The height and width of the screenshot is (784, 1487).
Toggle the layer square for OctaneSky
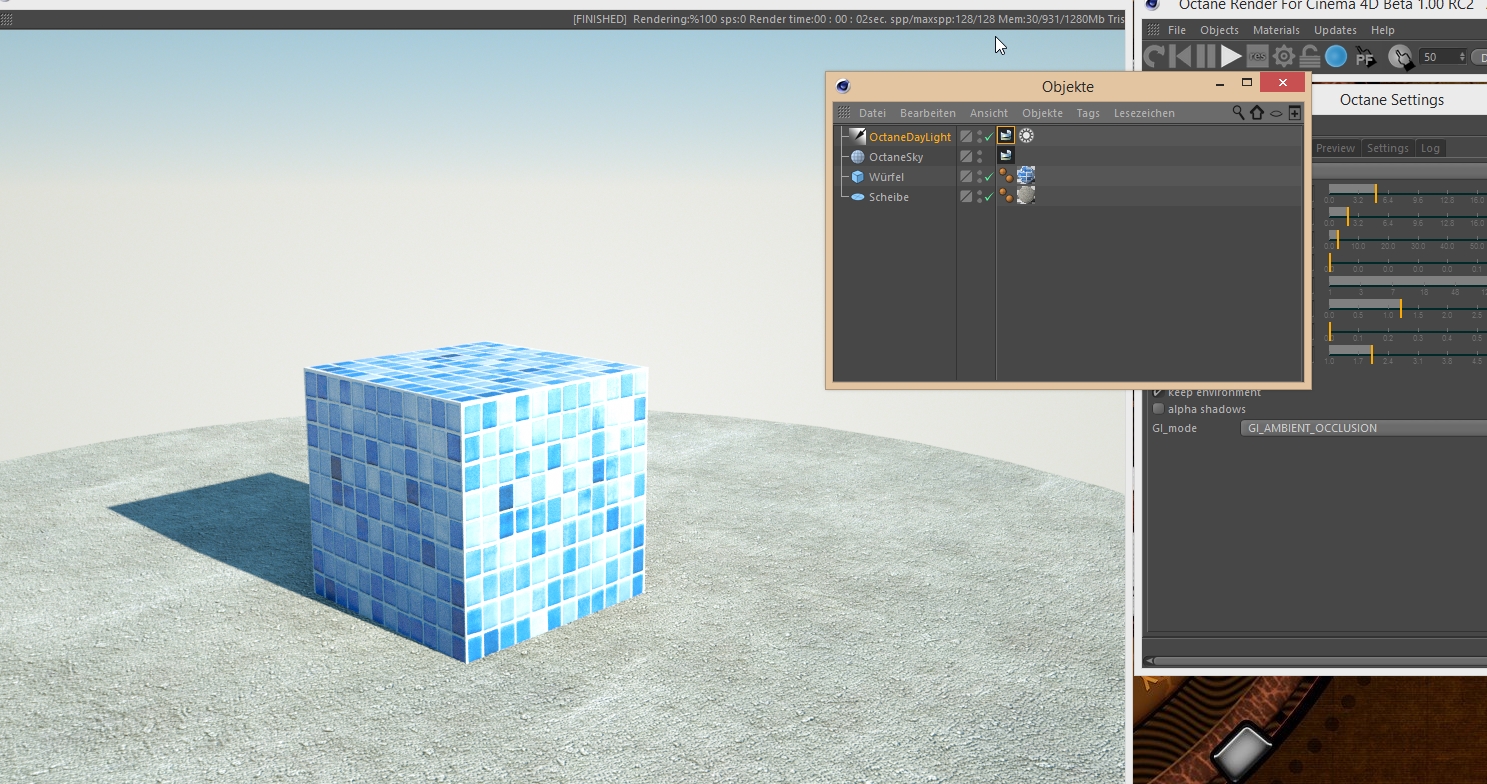click(966, 156)
